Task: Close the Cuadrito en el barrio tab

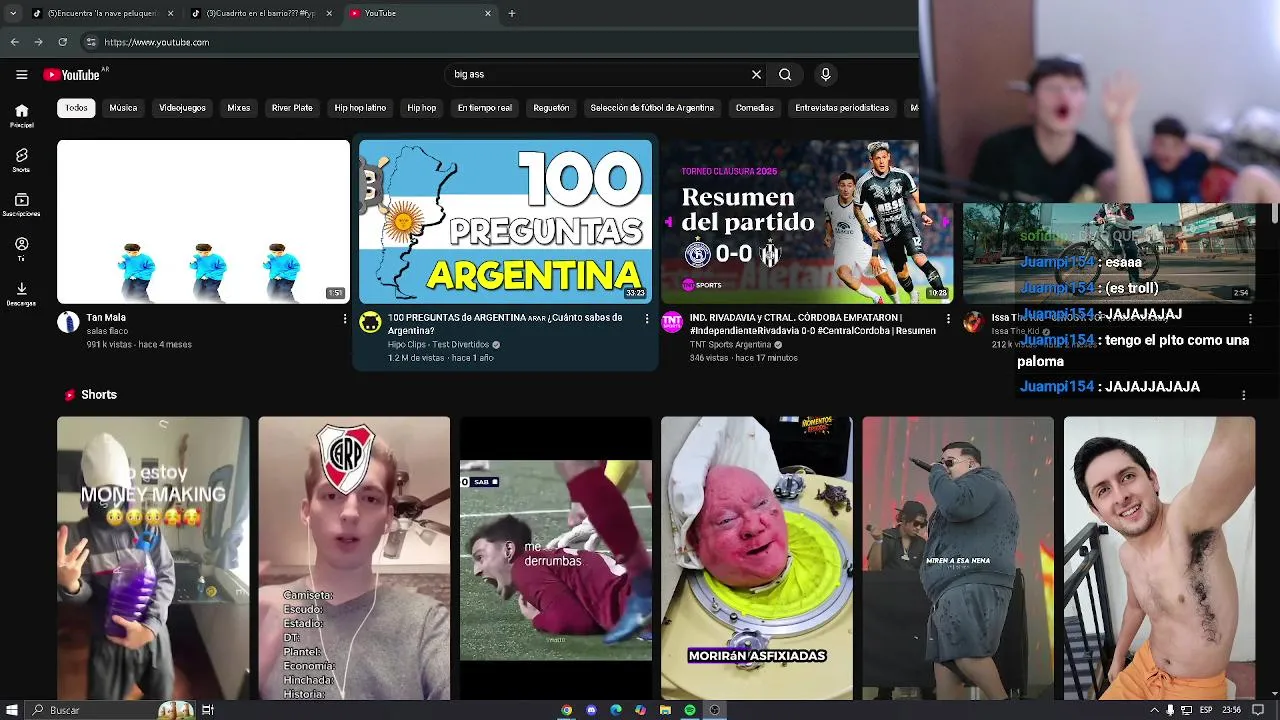Action: (329, 13)
